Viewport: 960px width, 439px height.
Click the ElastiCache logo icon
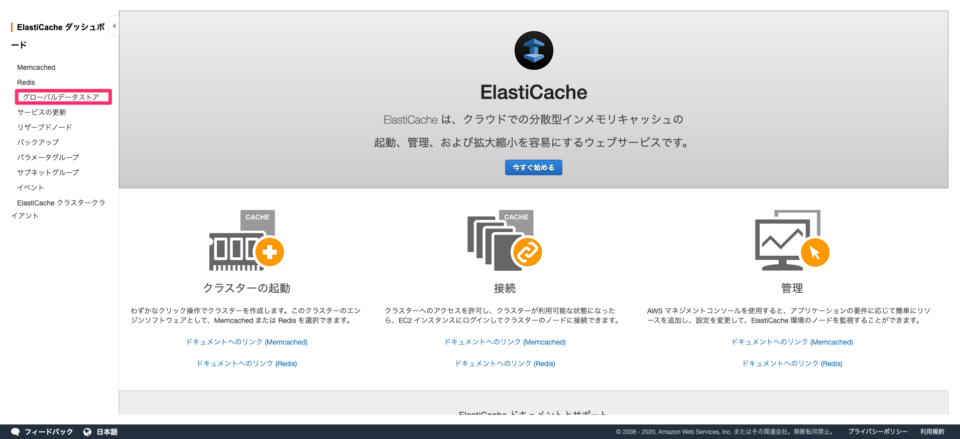pos(533,50)
